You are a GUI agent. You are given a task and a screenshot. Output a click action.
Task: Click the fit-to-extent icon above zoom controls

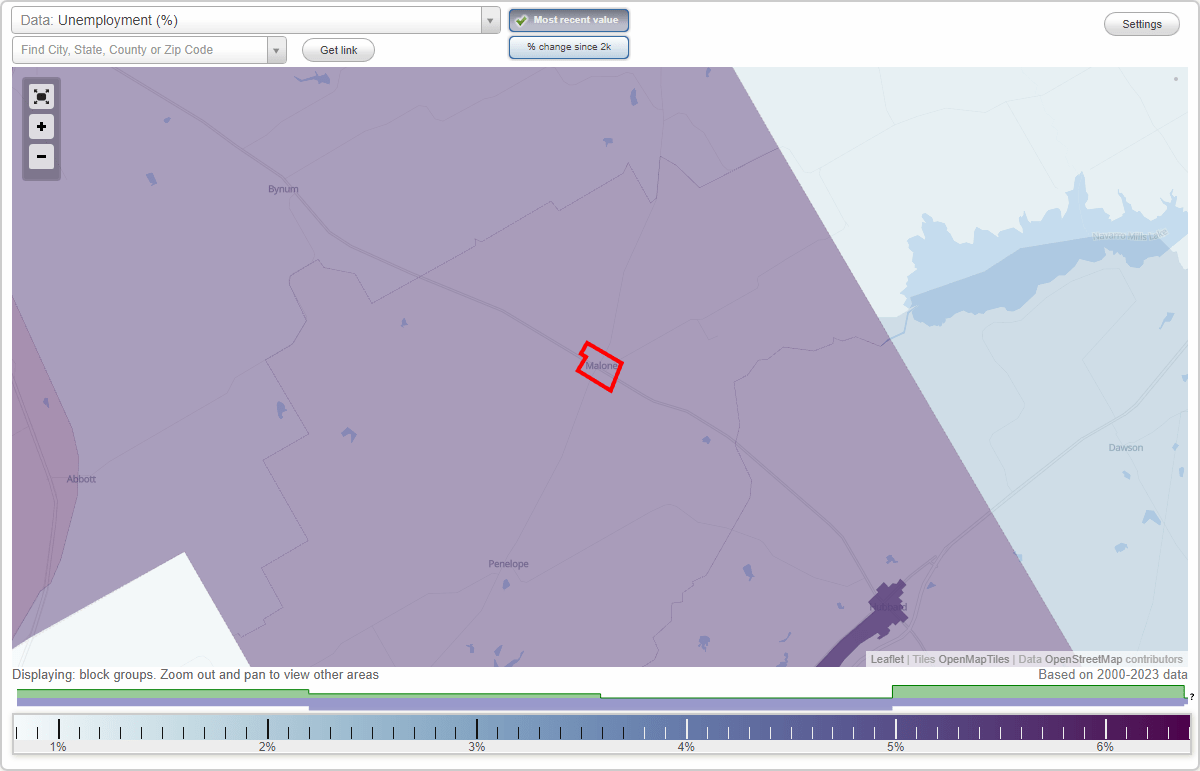[41, 96]
